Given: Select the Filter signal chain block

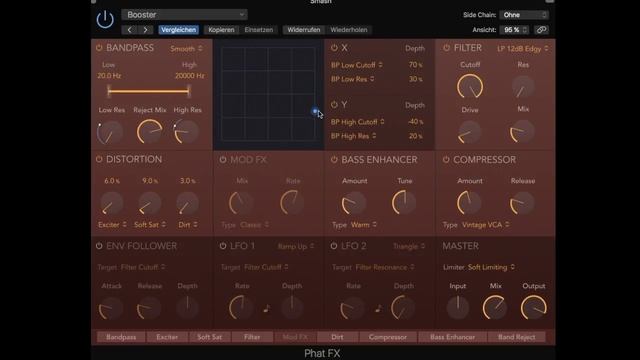Looking at the screenshot, I should [252, 337].
